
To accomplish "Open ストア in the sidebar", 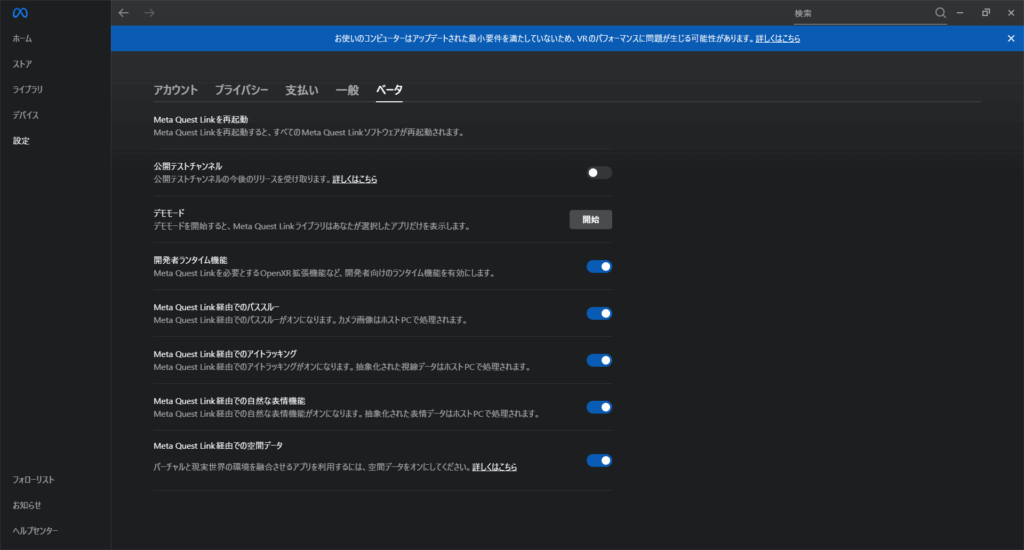I will (22, 64).
